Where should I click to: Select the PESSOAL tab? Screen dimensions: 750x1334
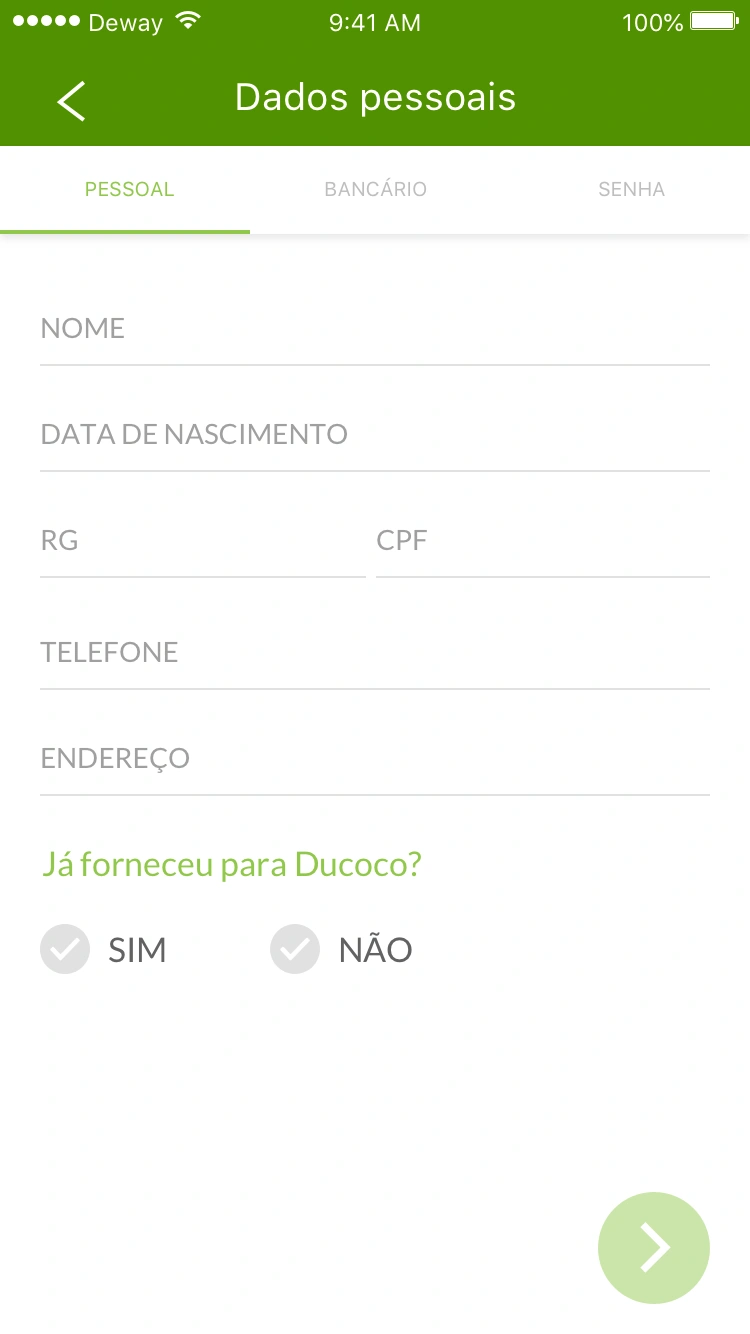[x=129, y=190]
